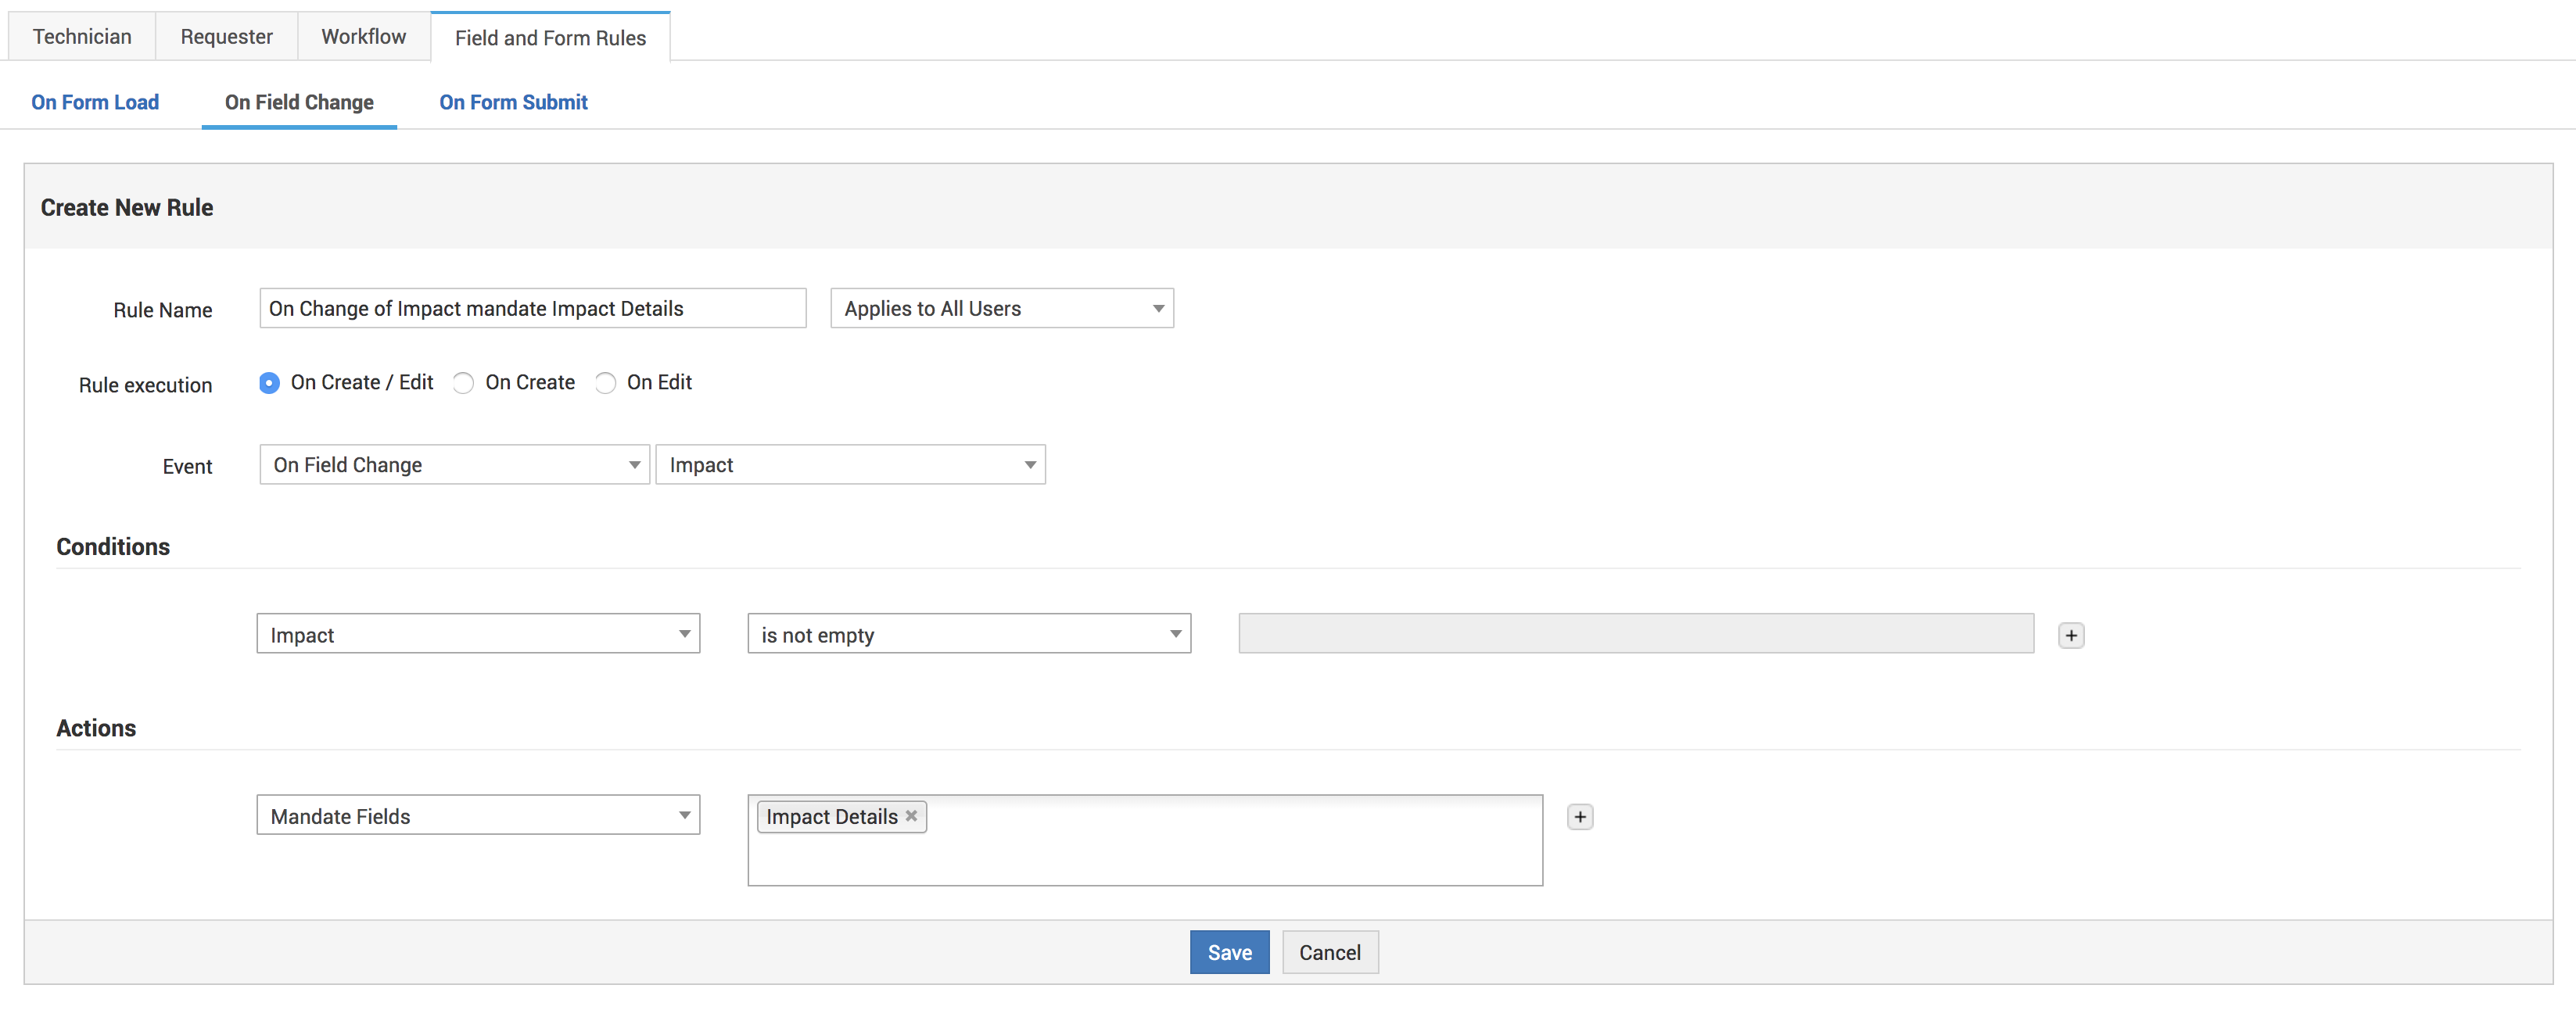Open the Impact condition field dropdown
This screenshot has width=2576, height=1010.
pyautogui.click(x=478, y=634)
